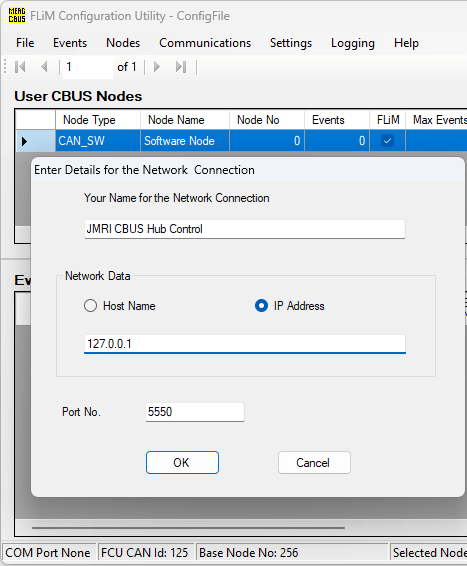Click the Port No. field showing 5550

click(x=195, y=412)
